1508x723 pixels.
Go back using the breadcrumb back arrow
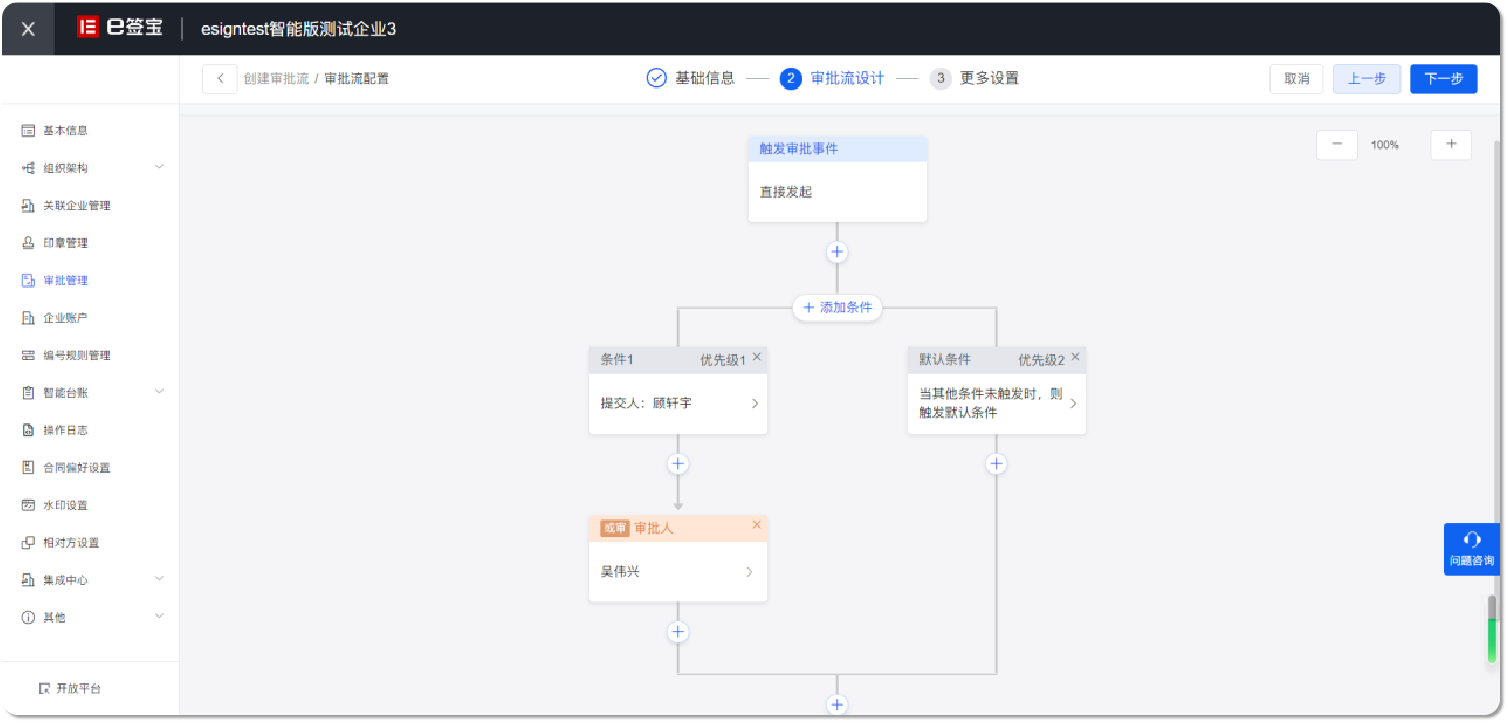click(219, 79)
